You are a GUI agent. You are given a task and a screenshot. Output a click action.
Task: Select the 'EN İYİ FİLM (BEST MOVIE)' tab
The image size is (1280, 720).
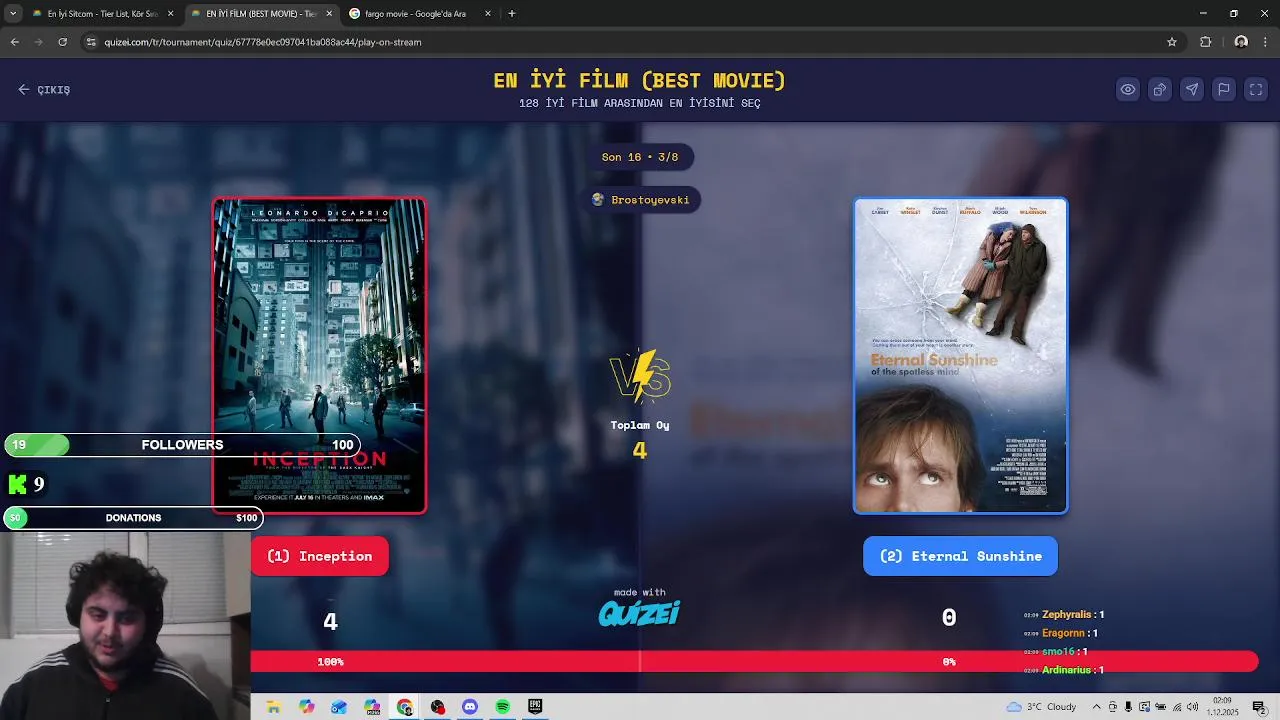pyautogui.click(x=261, y=14)
